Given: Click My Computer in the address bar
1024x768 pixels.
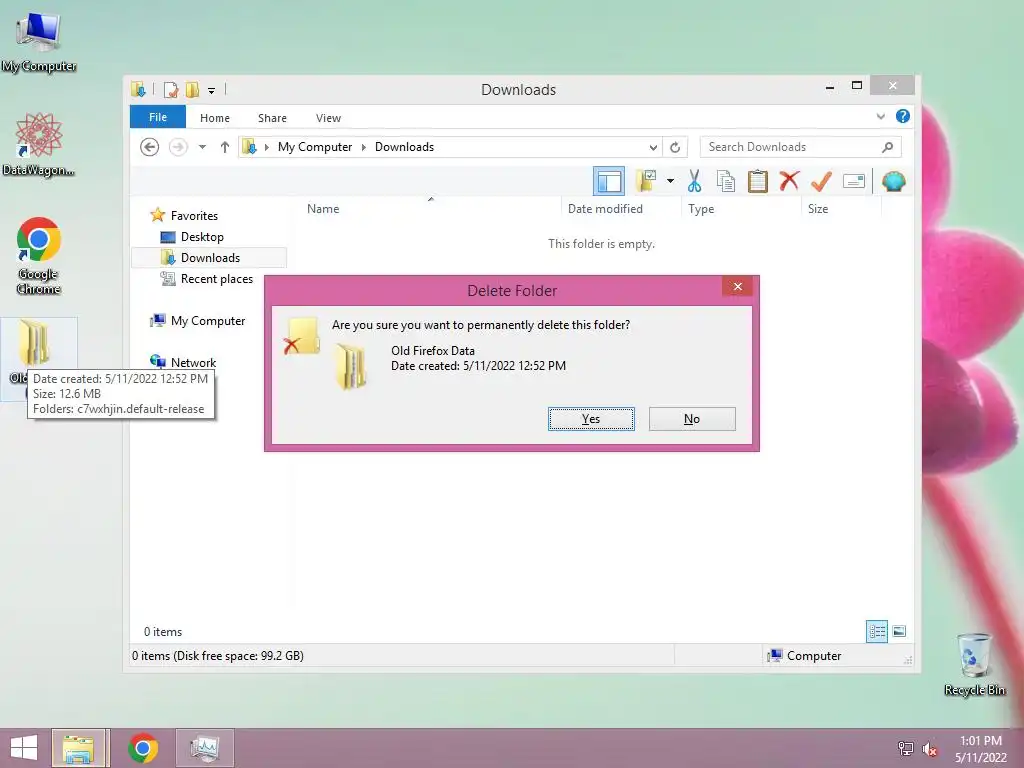Looking at the screenshot, I should [x=315, y=147].
